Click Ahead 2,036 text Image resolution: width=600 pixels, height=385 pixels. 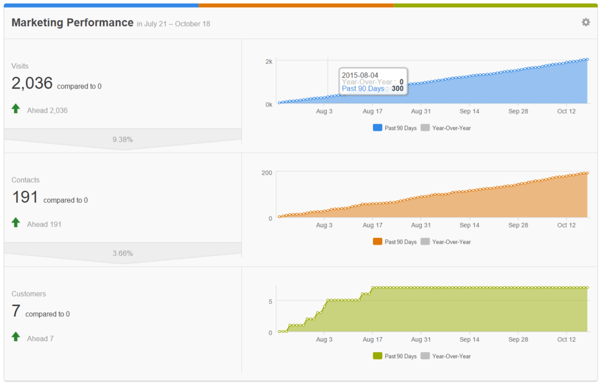(x=47, y=111)
